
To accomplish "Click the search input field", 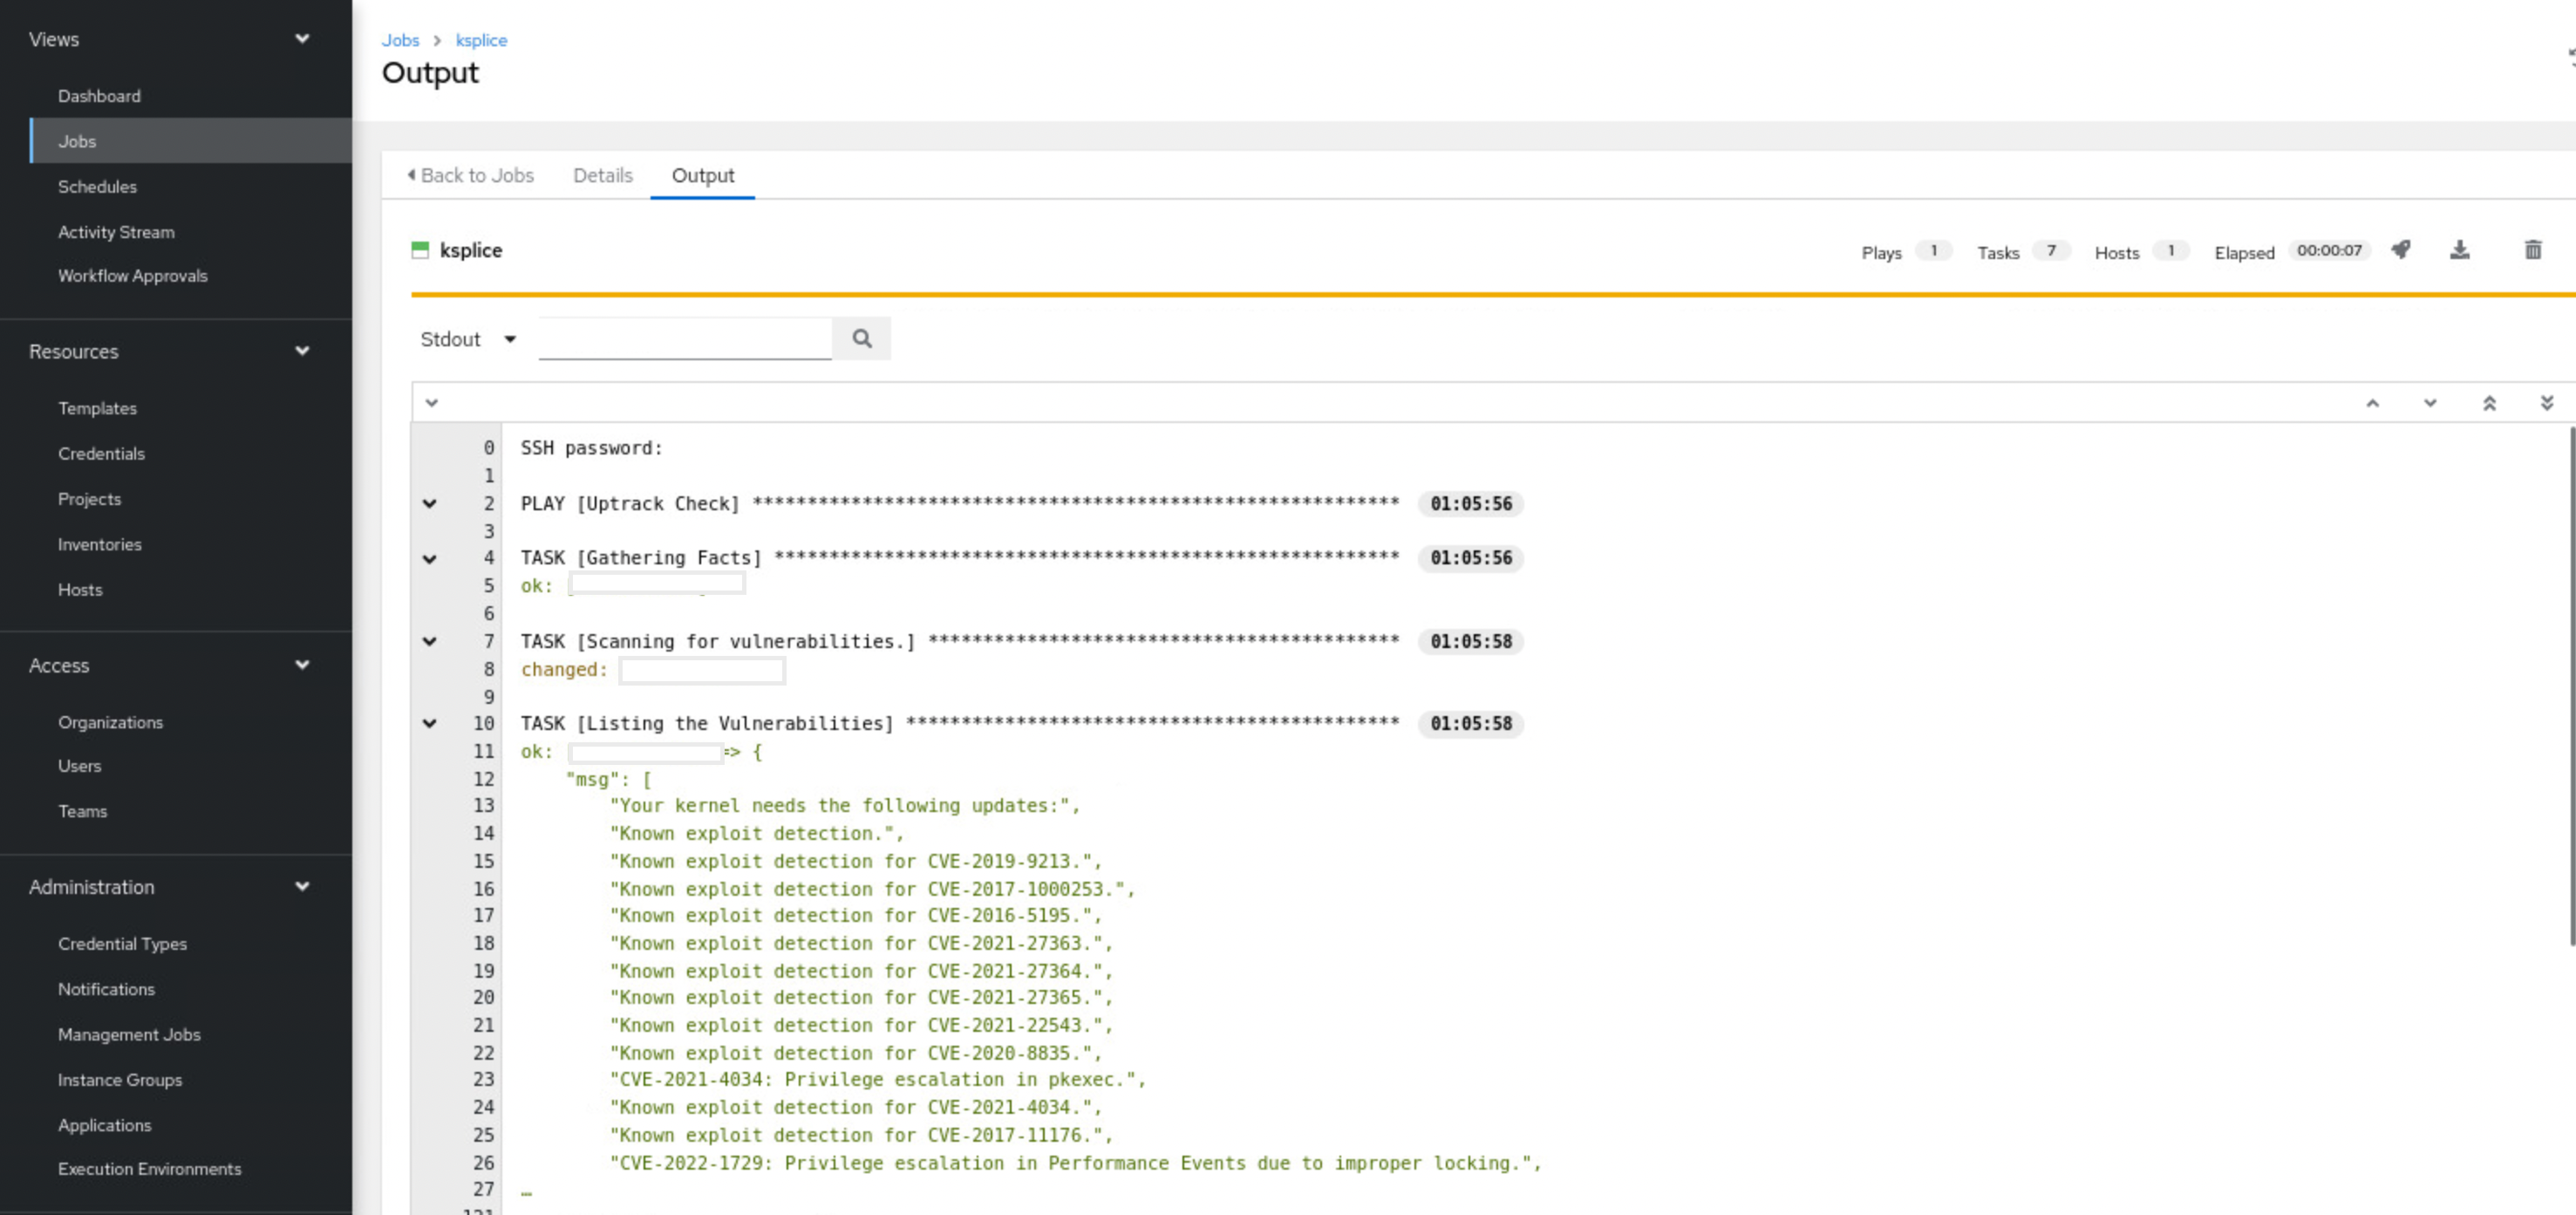I will [x=684, y=338].
